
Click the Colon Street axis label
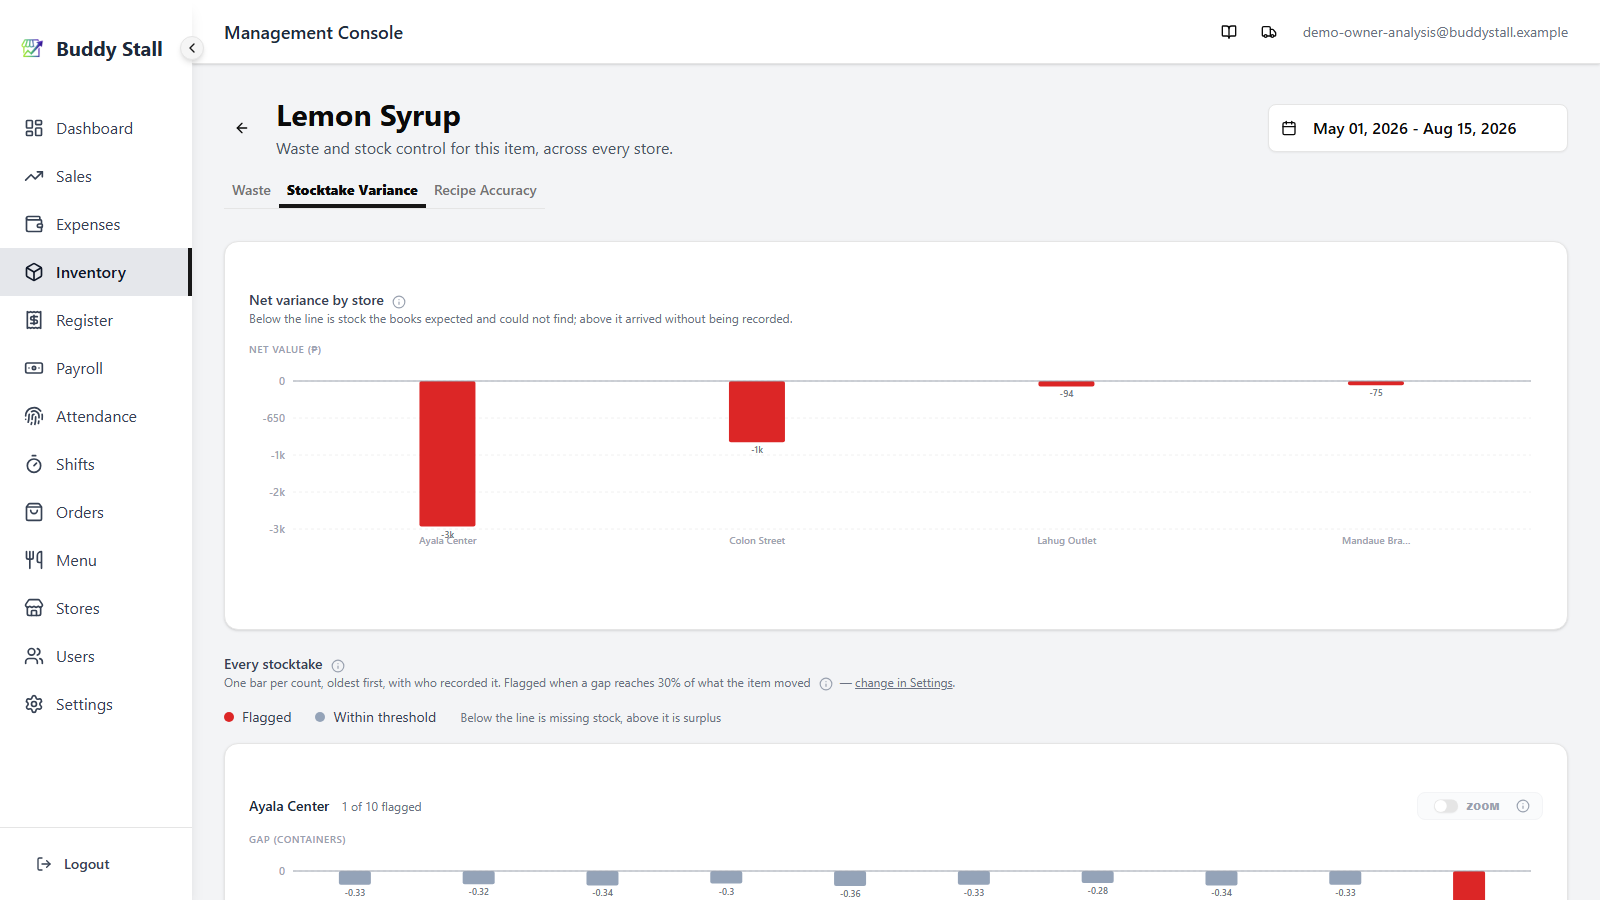[757, 541]
